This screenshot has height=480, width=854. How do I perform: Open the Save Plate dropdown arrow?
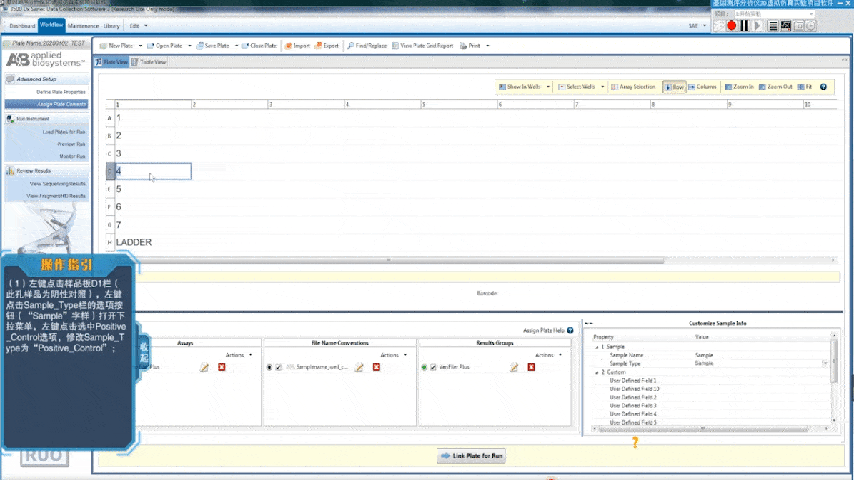pos(236,46)
